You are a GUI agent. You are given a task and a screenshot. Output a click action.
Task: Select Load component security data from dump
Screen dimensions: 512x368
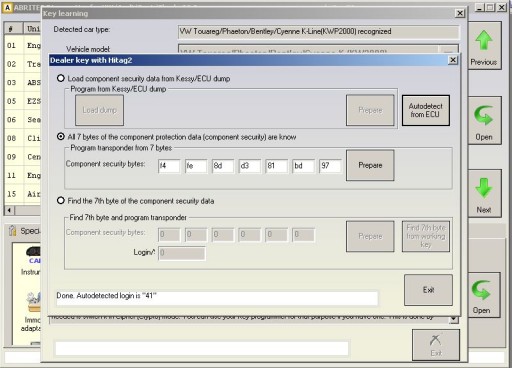click(x=60, y=78)
